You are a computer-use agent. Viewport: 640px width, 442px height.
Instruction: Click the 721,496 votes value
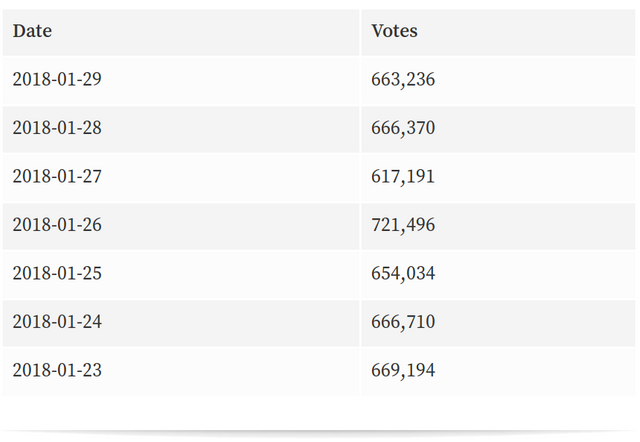click(x=403, y=225)
